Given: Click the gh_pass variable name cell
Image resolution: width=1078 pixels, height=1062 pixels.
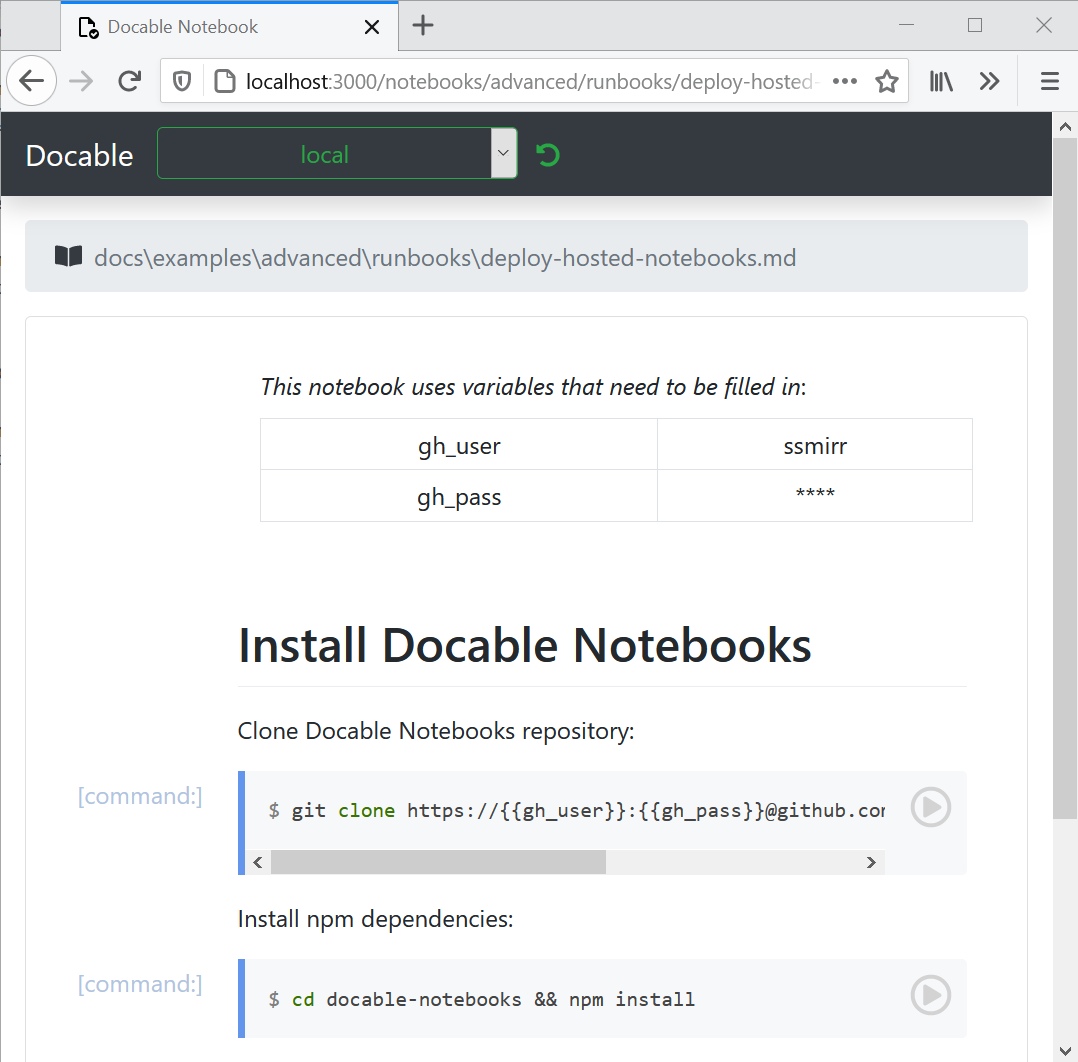Looking at the screenshot, I should [459, 496].
